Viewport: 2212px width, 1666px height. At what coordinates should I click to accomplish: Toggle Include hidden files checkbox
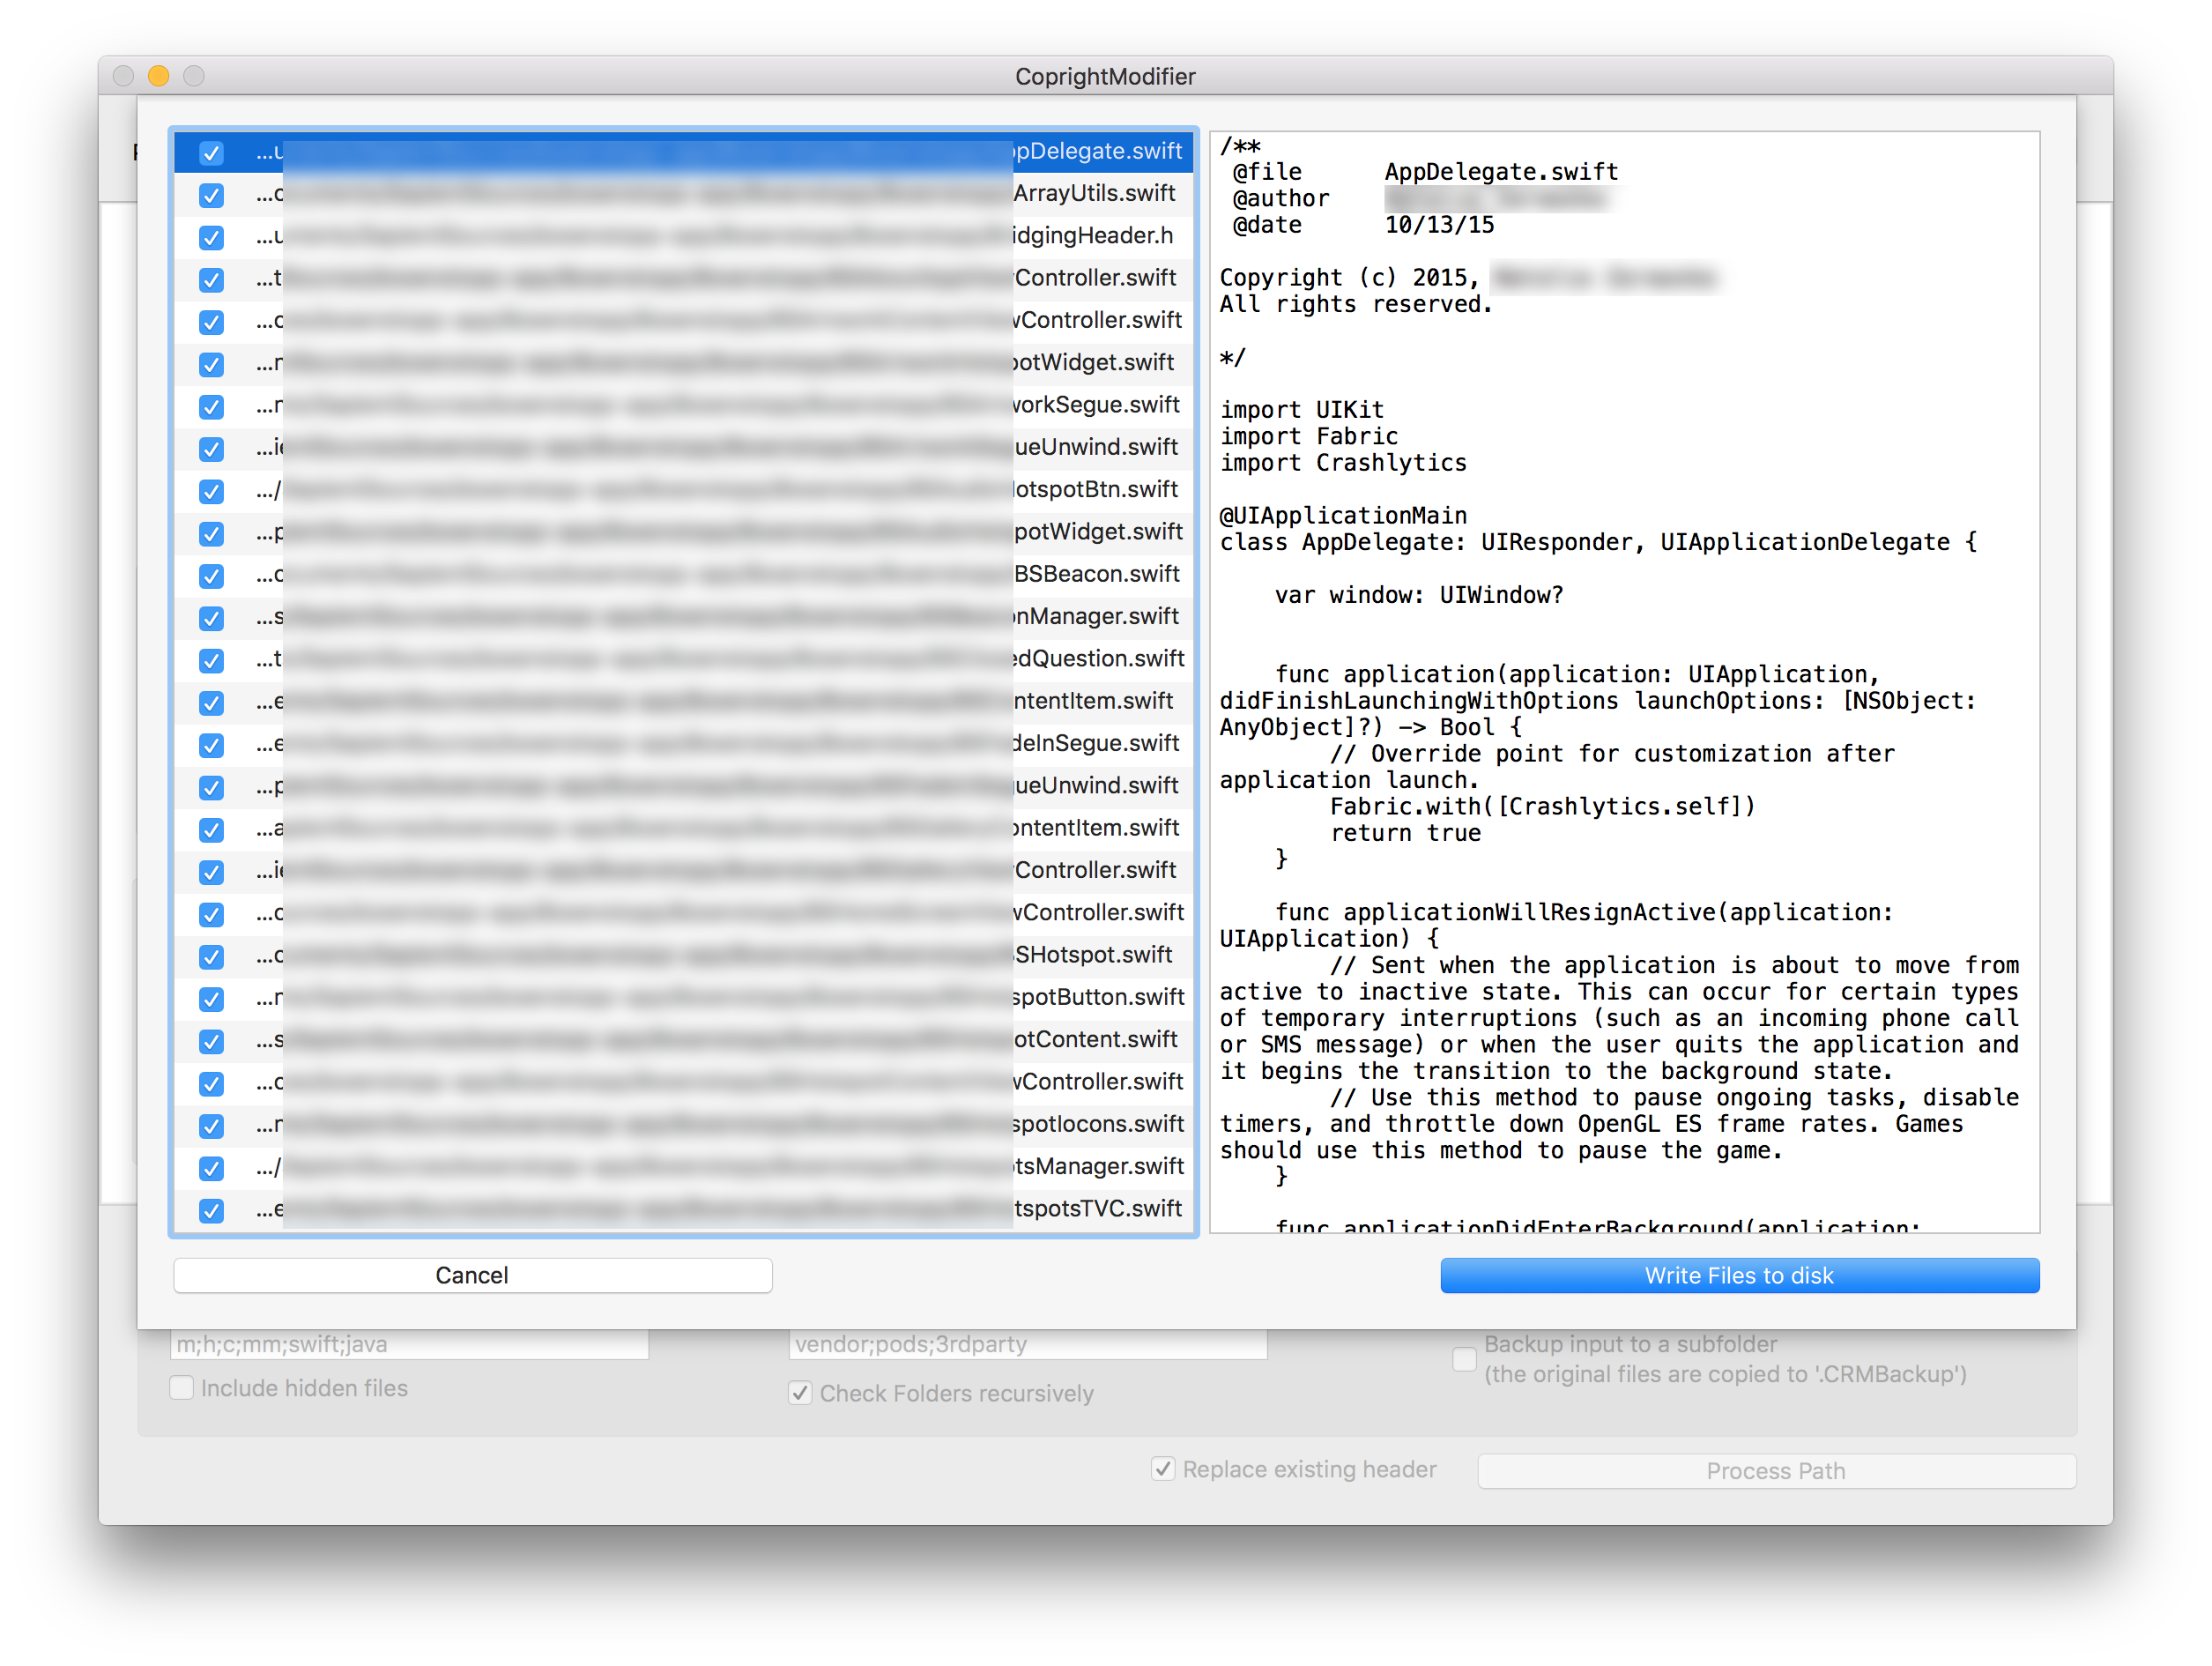pyautogui.click(x=182, y=1388)
